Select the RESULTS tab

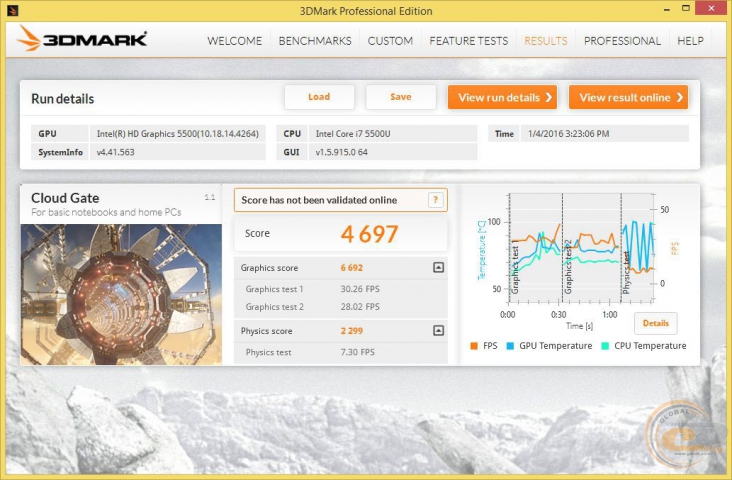pos(546,41)
